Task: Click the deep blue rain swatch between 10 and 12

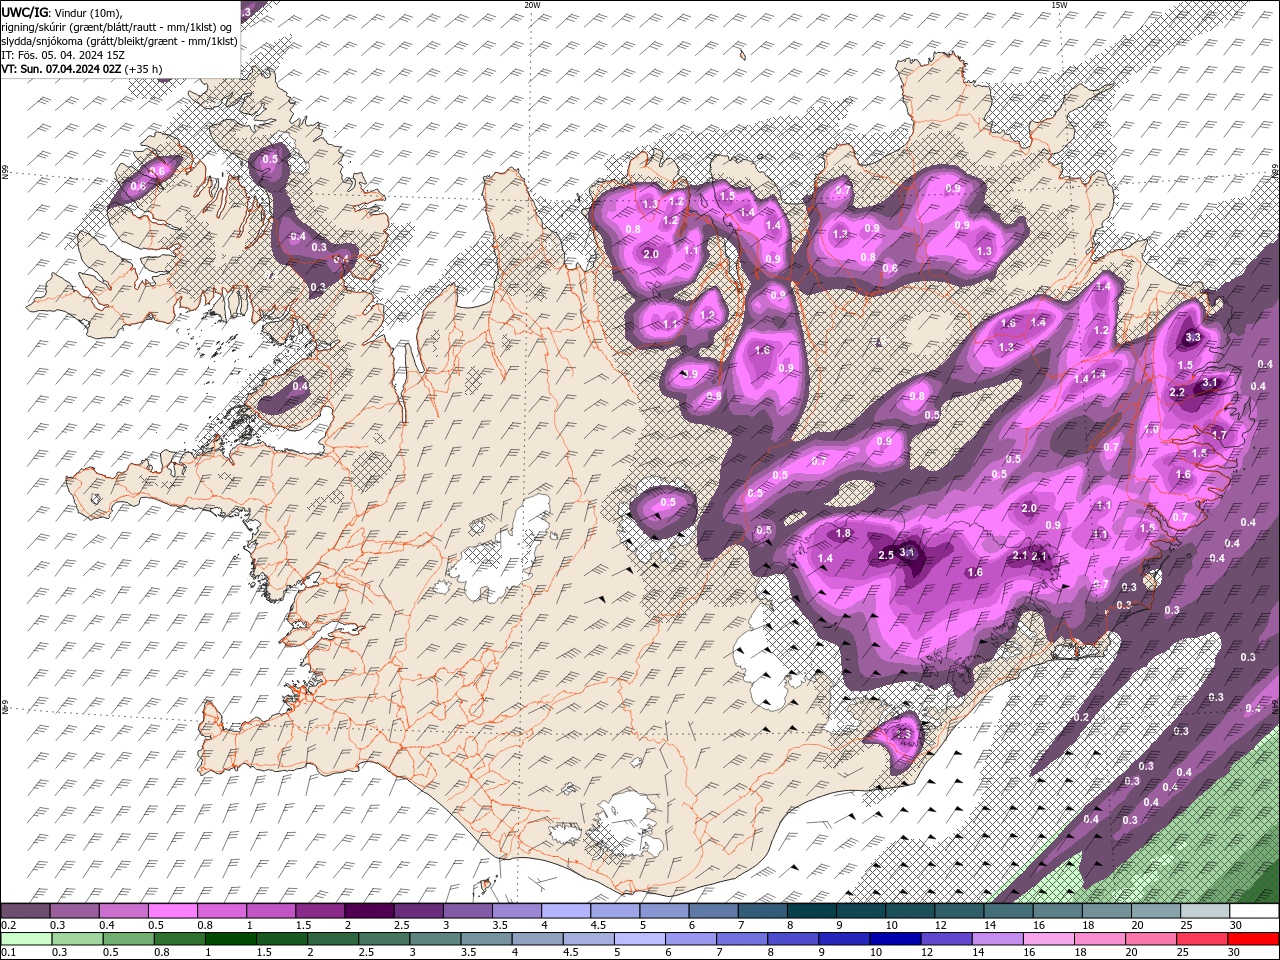Action: (893, 939)
